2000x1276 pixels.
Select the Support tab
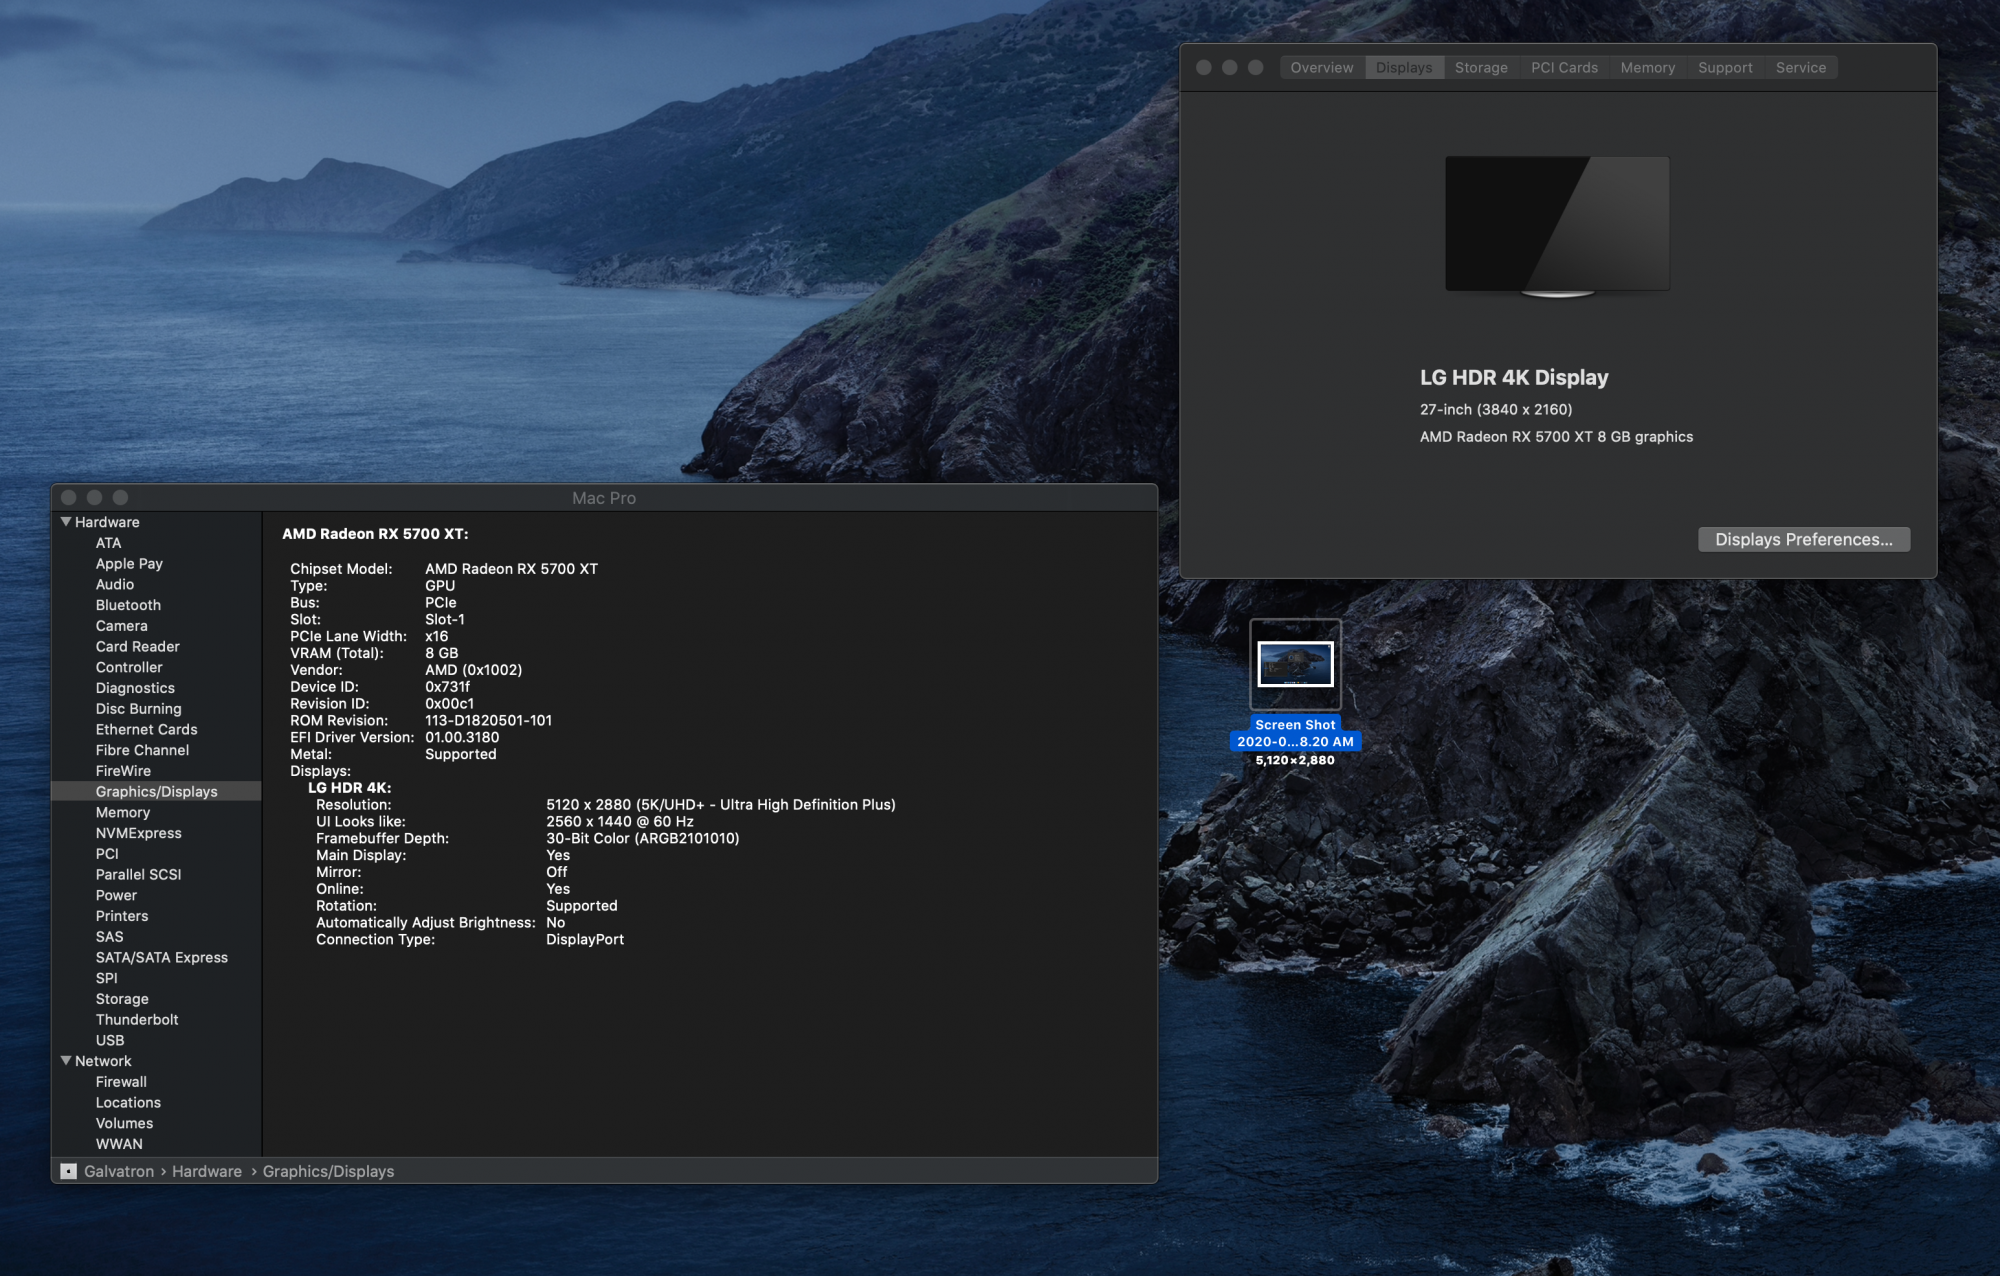(x=1724, y=68)
